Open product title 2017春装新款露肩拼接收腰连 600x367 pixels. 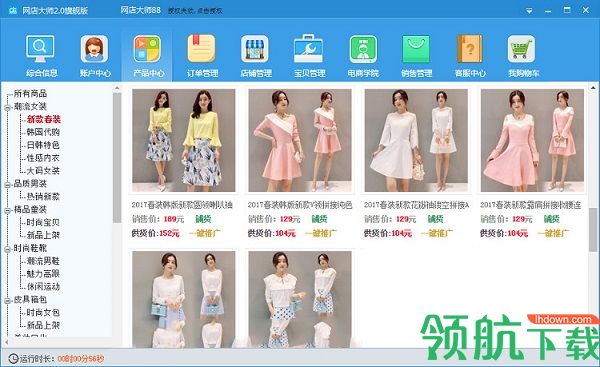click(531, 205)
